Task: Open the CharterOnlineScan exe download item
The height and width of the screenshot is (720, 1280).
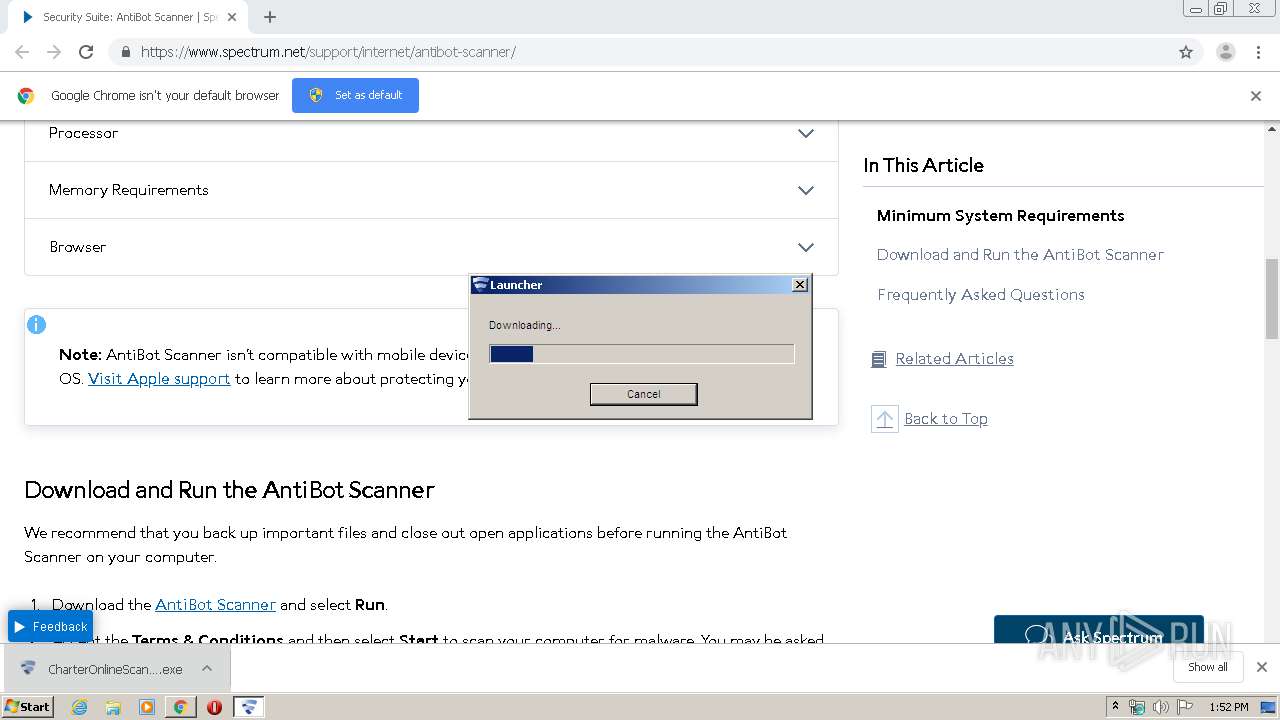Action: [103, 669]
